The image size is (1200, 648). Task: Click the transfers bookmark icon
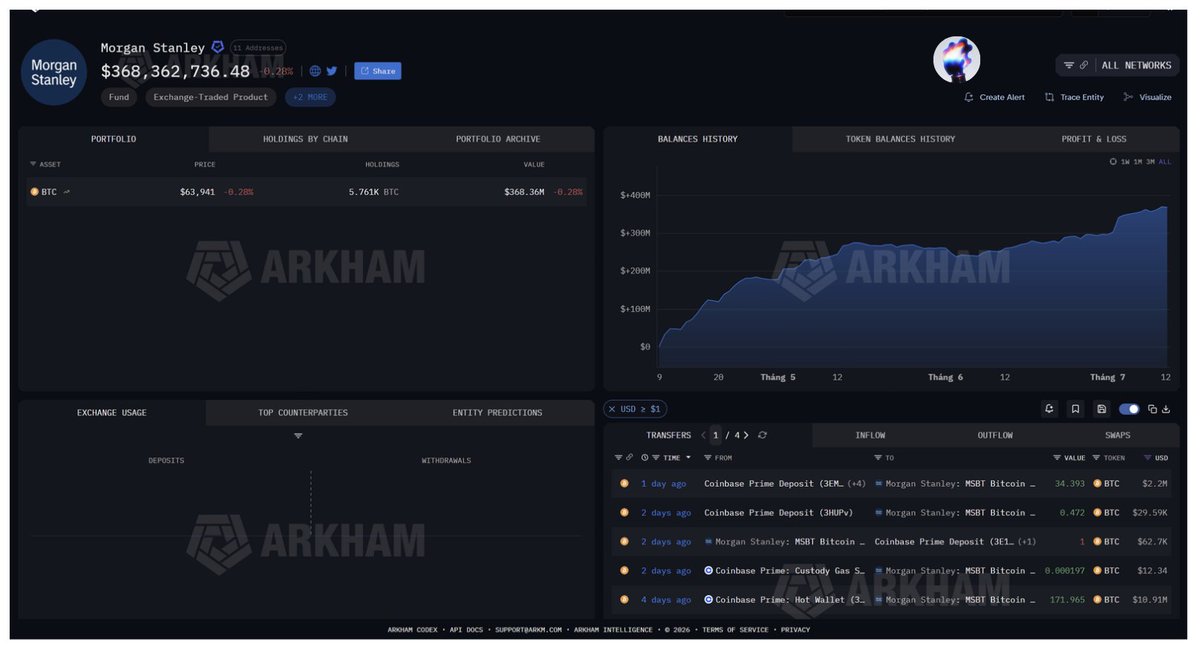coord(1075,409)
